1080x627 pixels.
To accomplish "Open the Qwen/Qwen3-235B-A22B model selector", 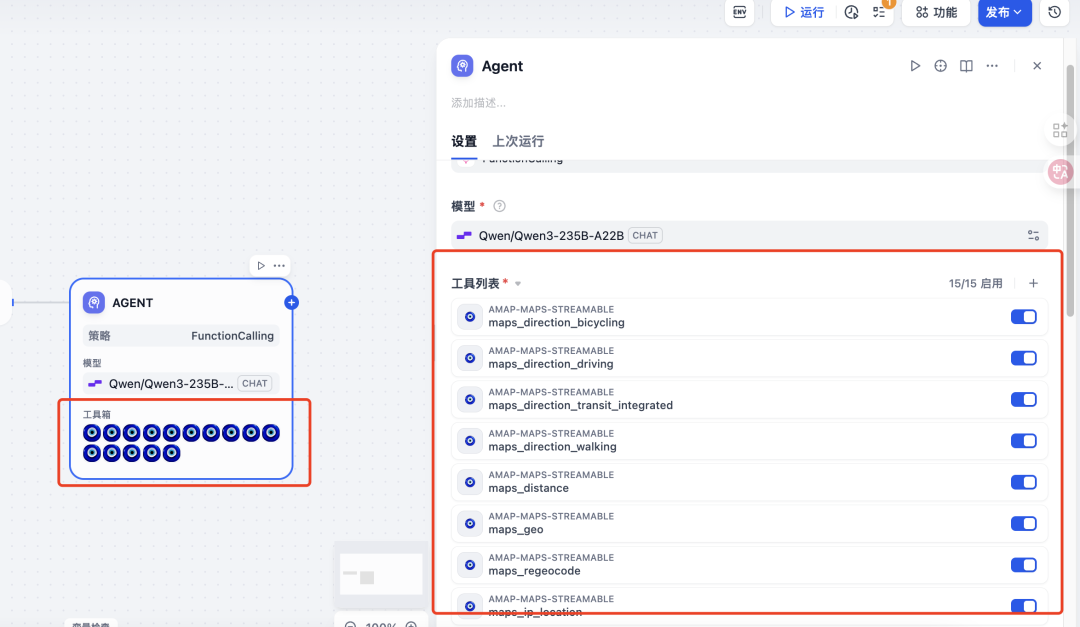I will pyautogui.click(x=749, y=236).
